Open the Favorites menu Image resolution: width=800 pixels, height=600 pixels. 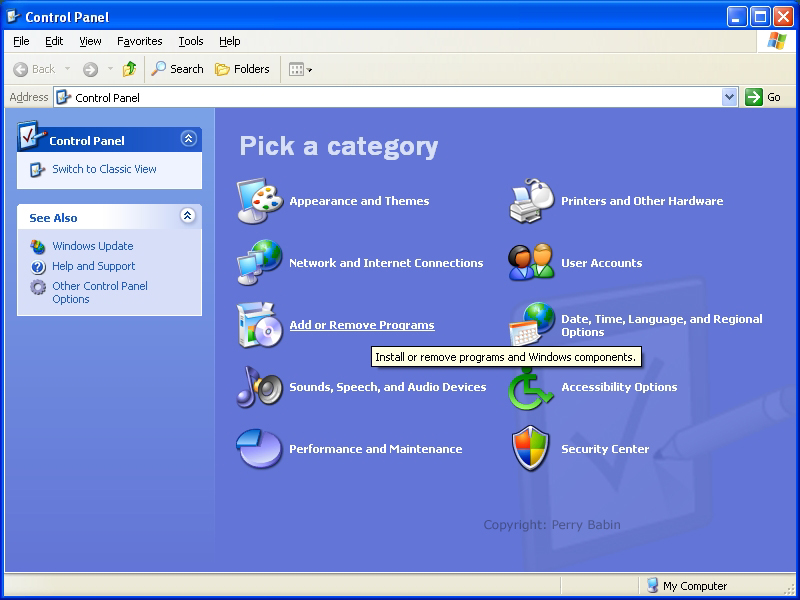tap(140, 41)
